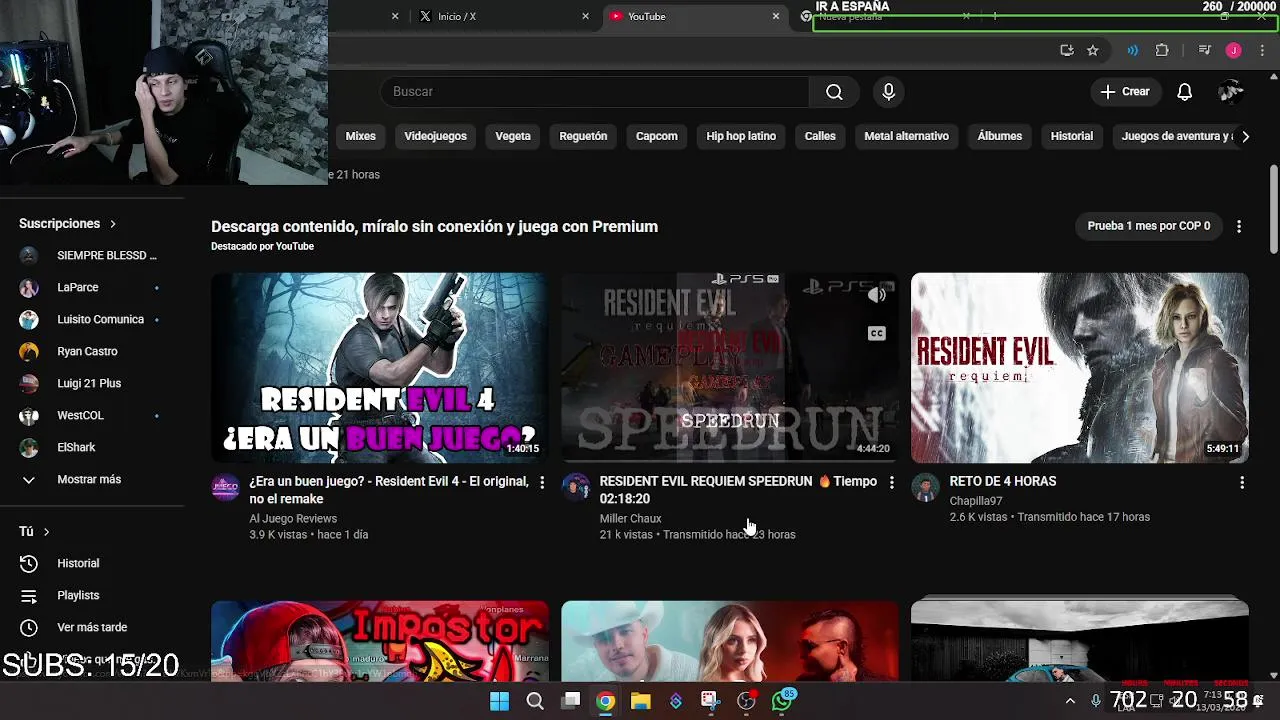Toggle mute on Speedrun video preview
Screen dimensions: 1280x720
click(877, 295)
